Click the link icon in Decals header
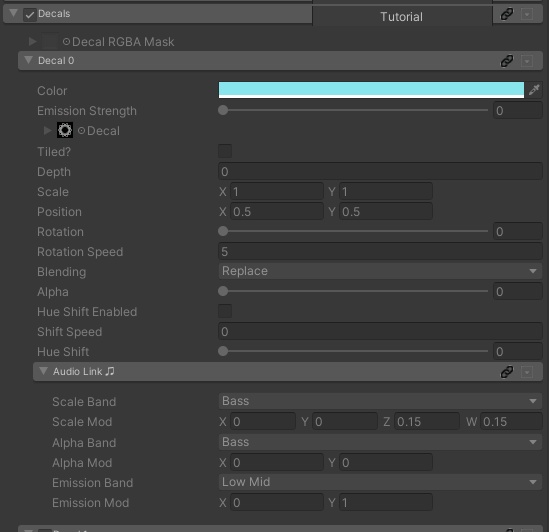This screenshot has width=549, height=532. (507, 14)
